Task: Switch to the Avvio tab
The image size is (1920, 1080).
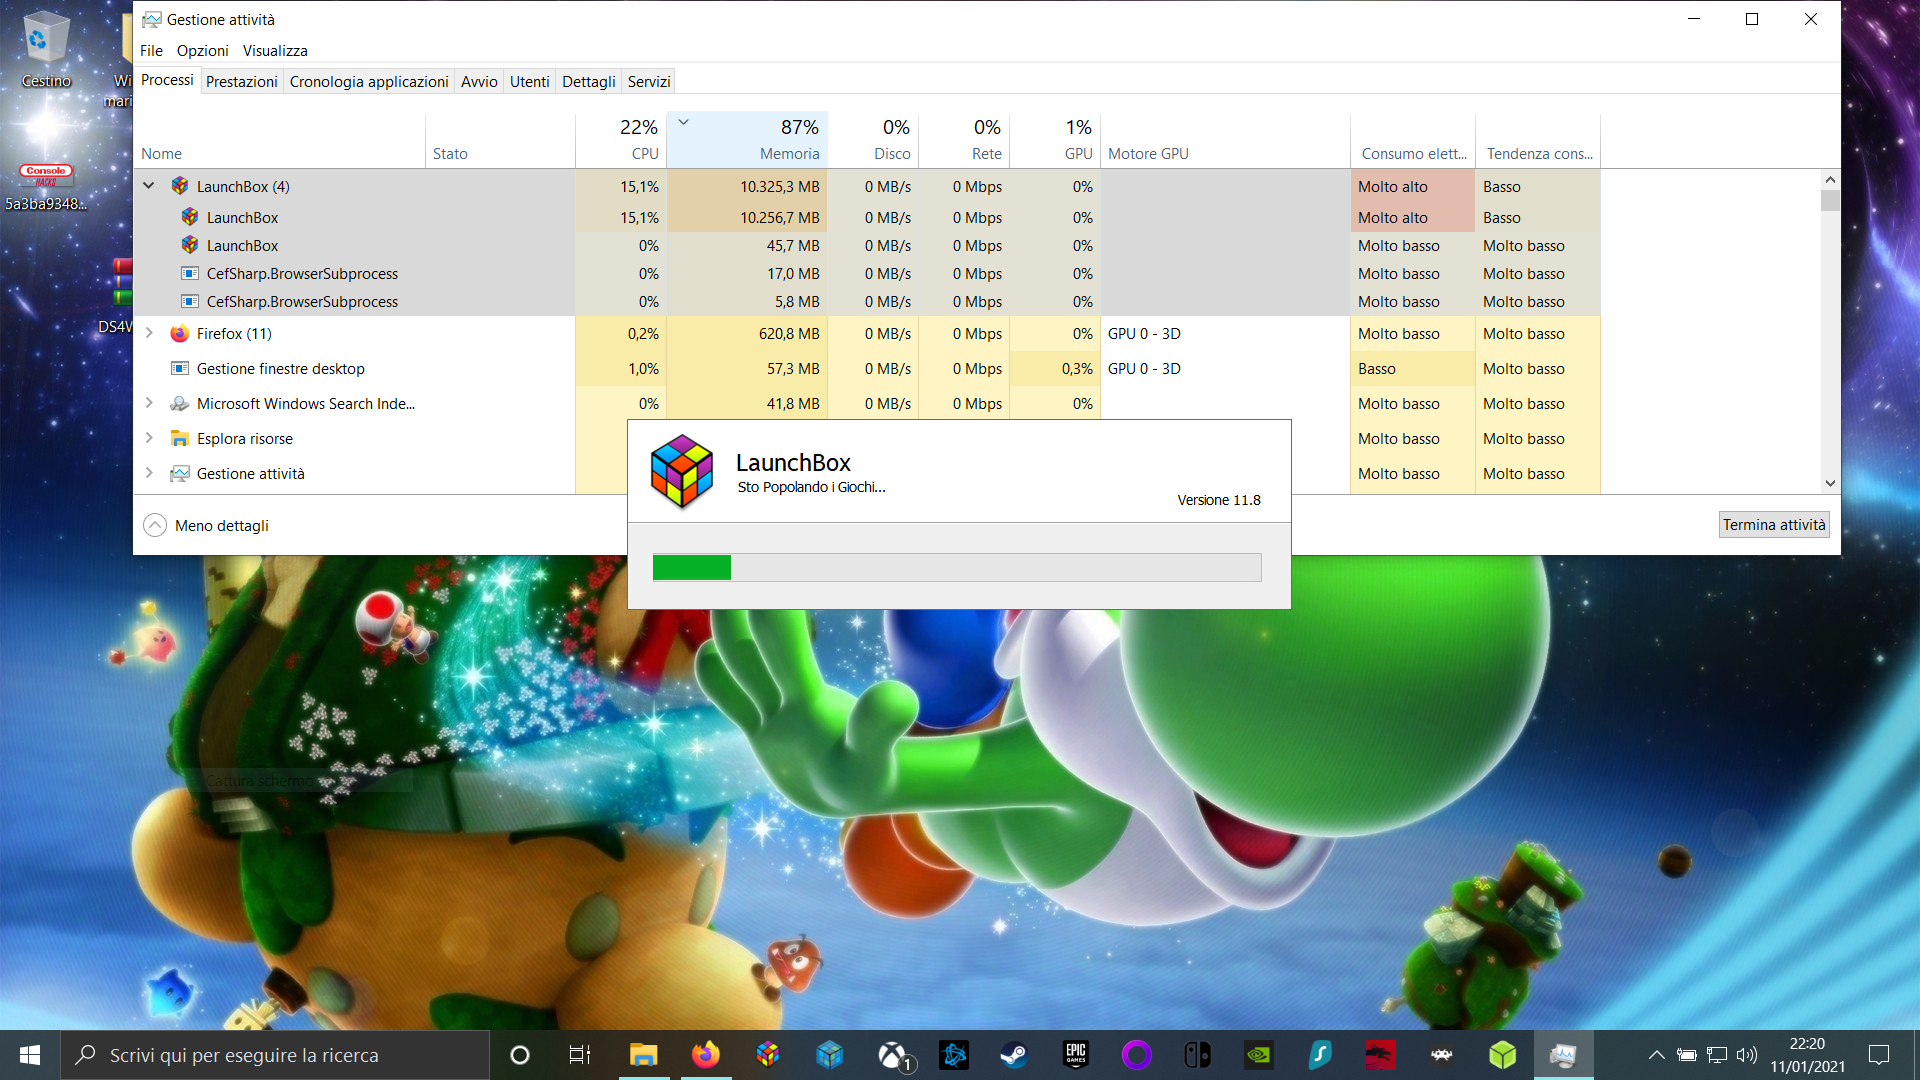Action: click(x=479, y=82)
